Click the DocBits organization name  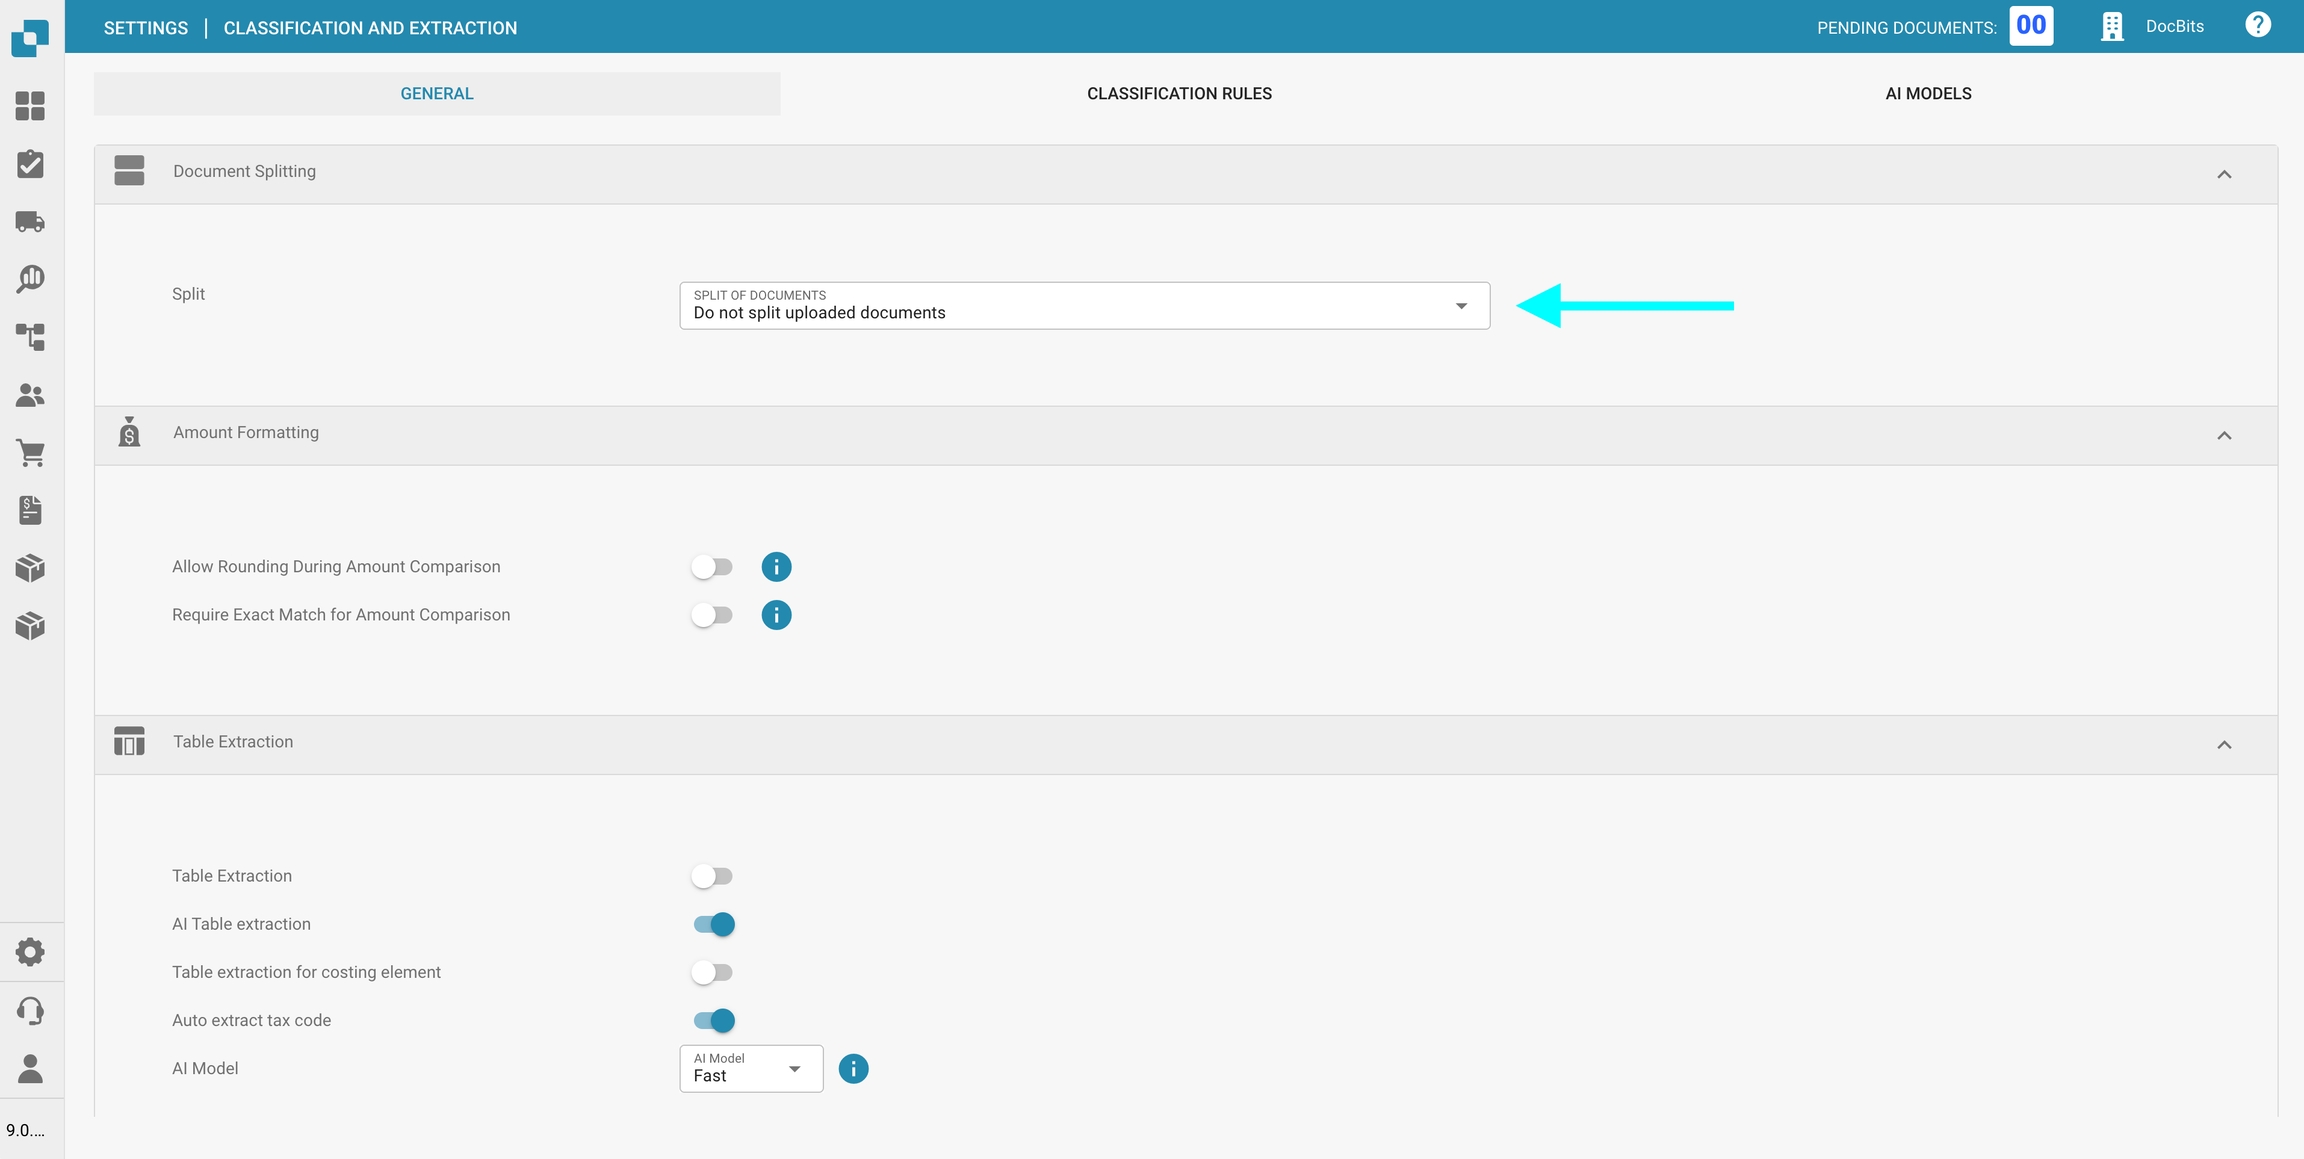point(2174,27)
